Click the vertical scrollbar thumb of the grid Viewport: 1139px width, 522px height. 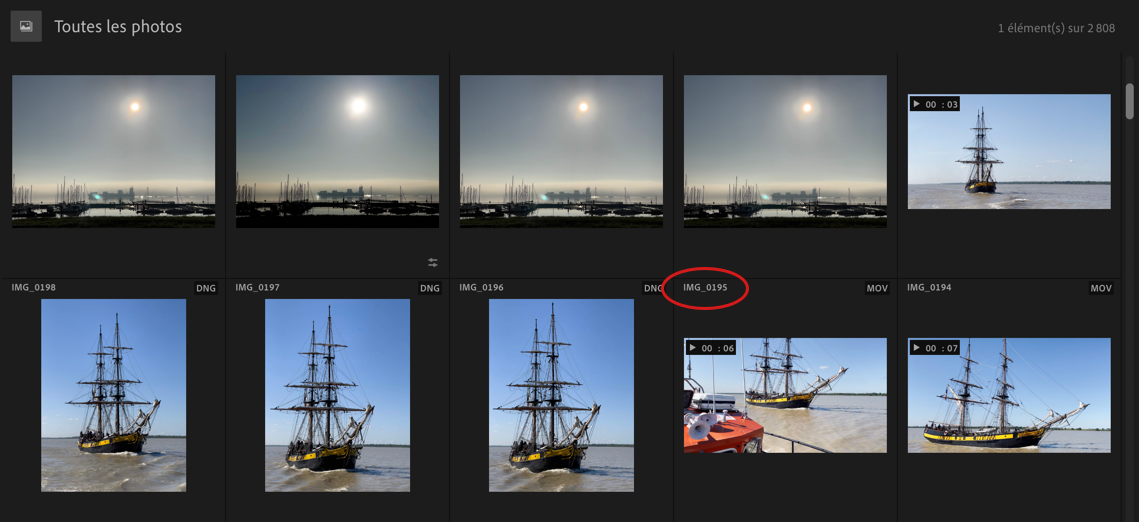[1130, 101]
